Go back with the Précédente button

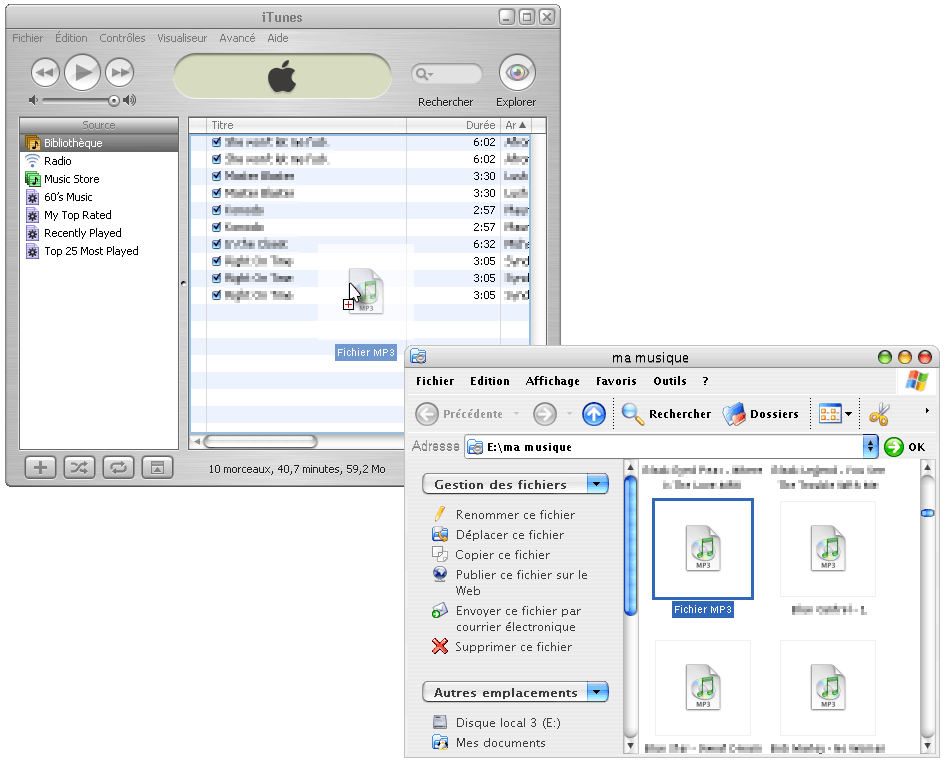[x=460, y=414]
